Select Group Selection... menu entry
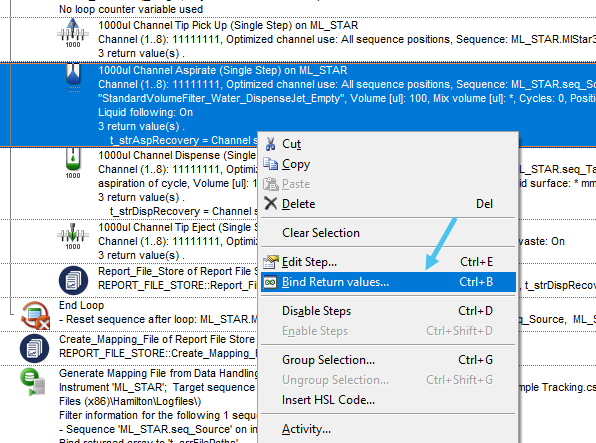Viewport: 596px width, 443px height. point(388,360)
